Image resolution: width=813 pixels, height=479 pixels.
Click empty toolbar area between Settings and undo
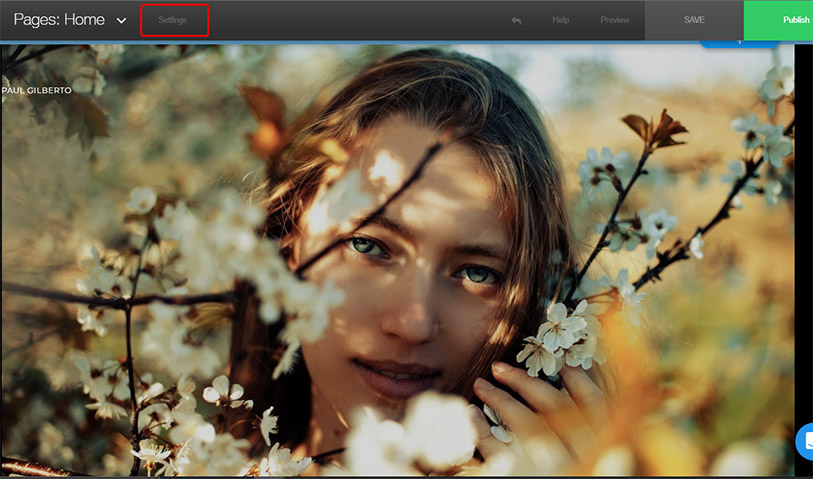pos(350,20)
